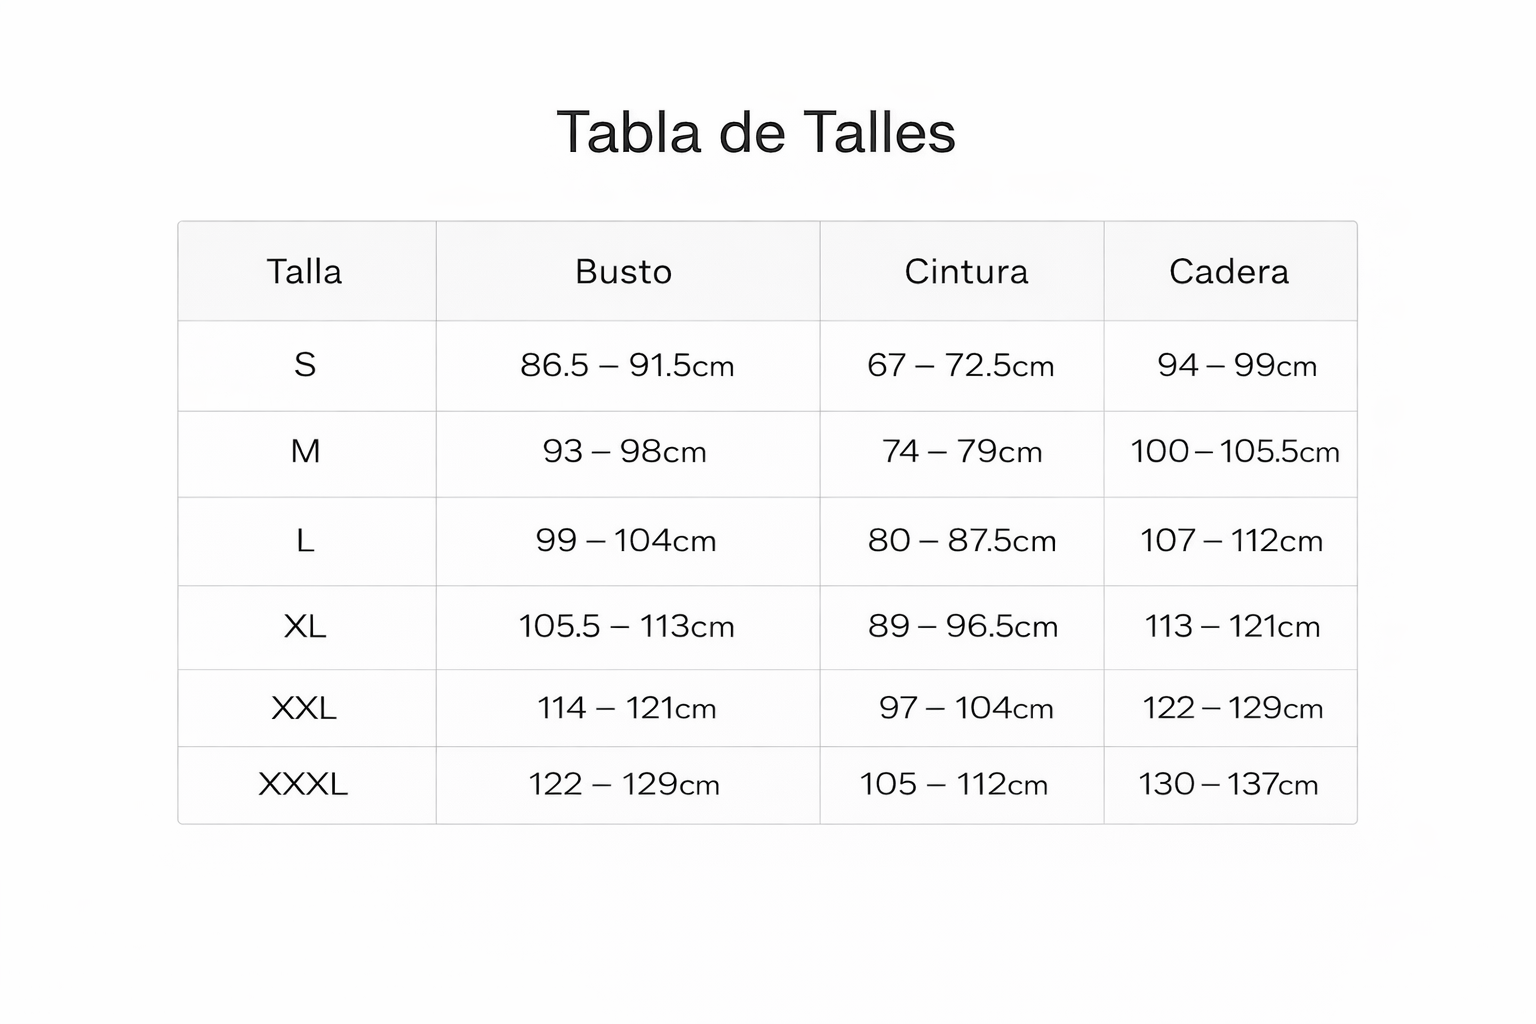Select XXXL bust cell 122 – 129cm
The height and width of the screenshot is (1024, 1536).
[624, 784]
